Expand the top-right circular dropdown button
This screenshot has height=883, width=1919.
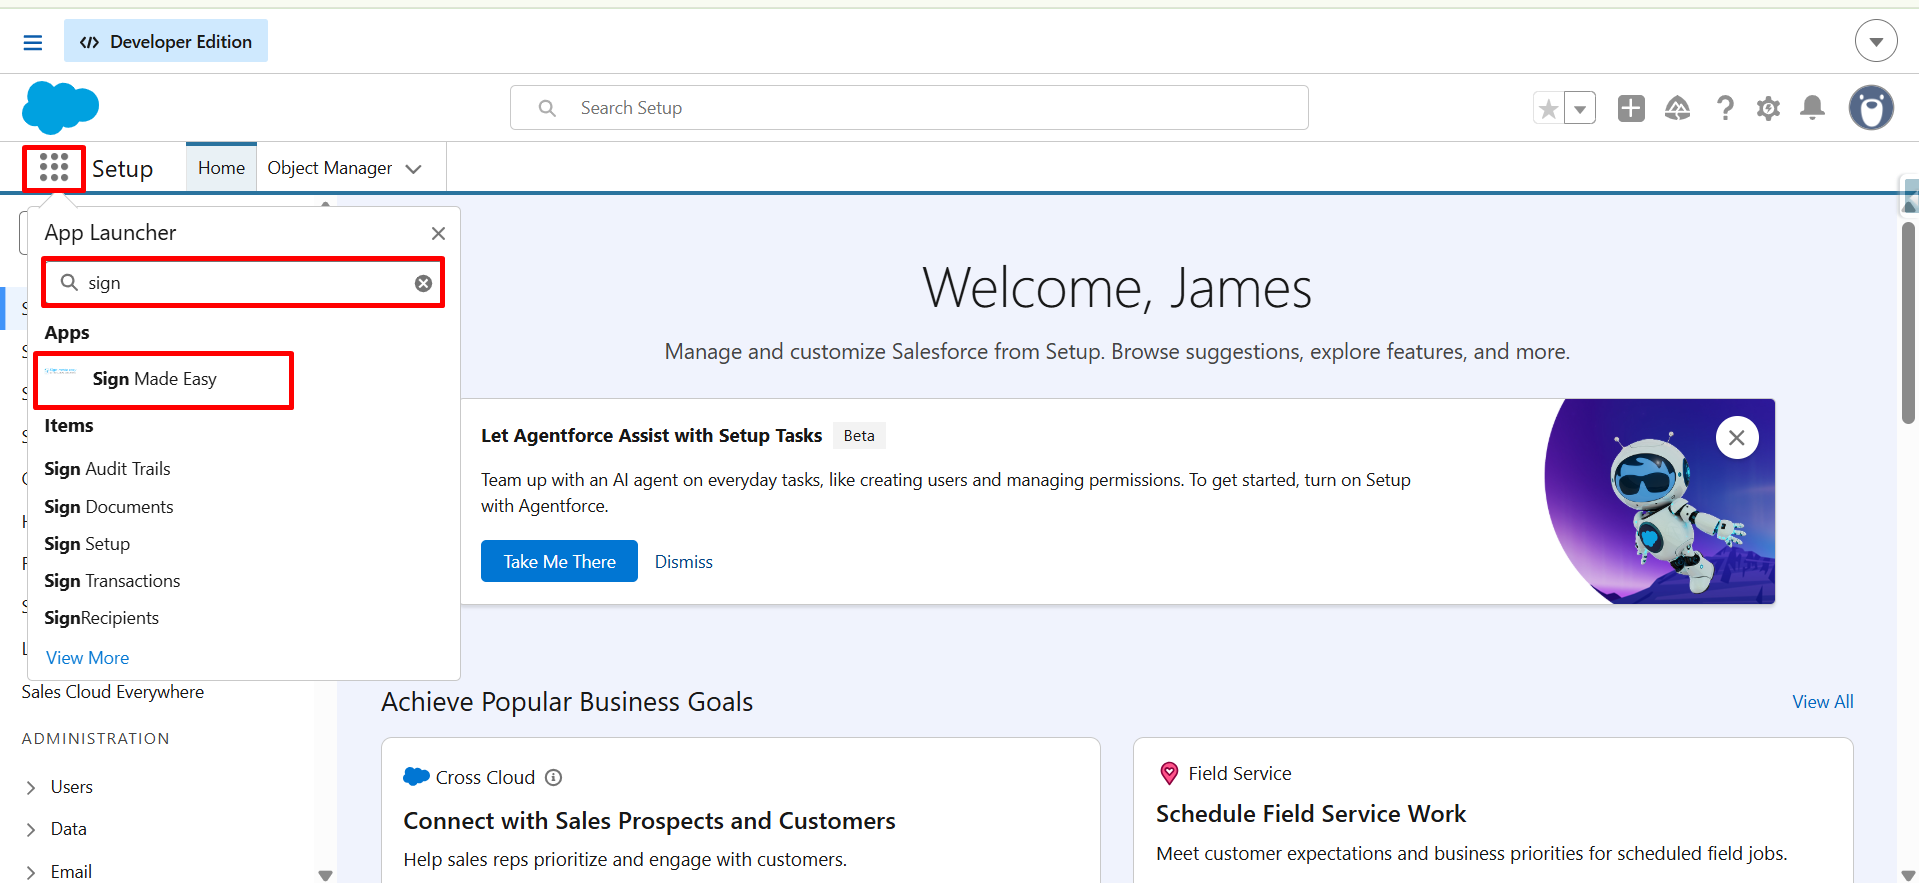pyautogui.click(x=1876, y=41)
